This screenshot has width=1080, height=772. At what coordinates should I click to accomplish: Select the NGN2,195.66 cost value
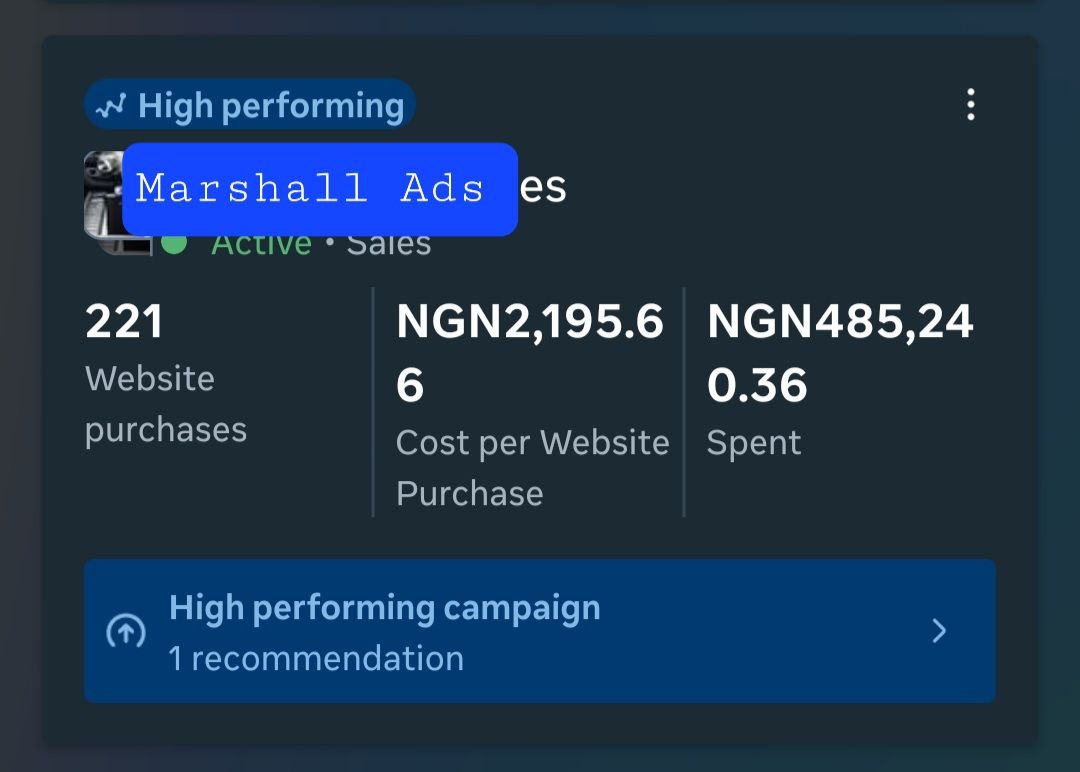530,353
